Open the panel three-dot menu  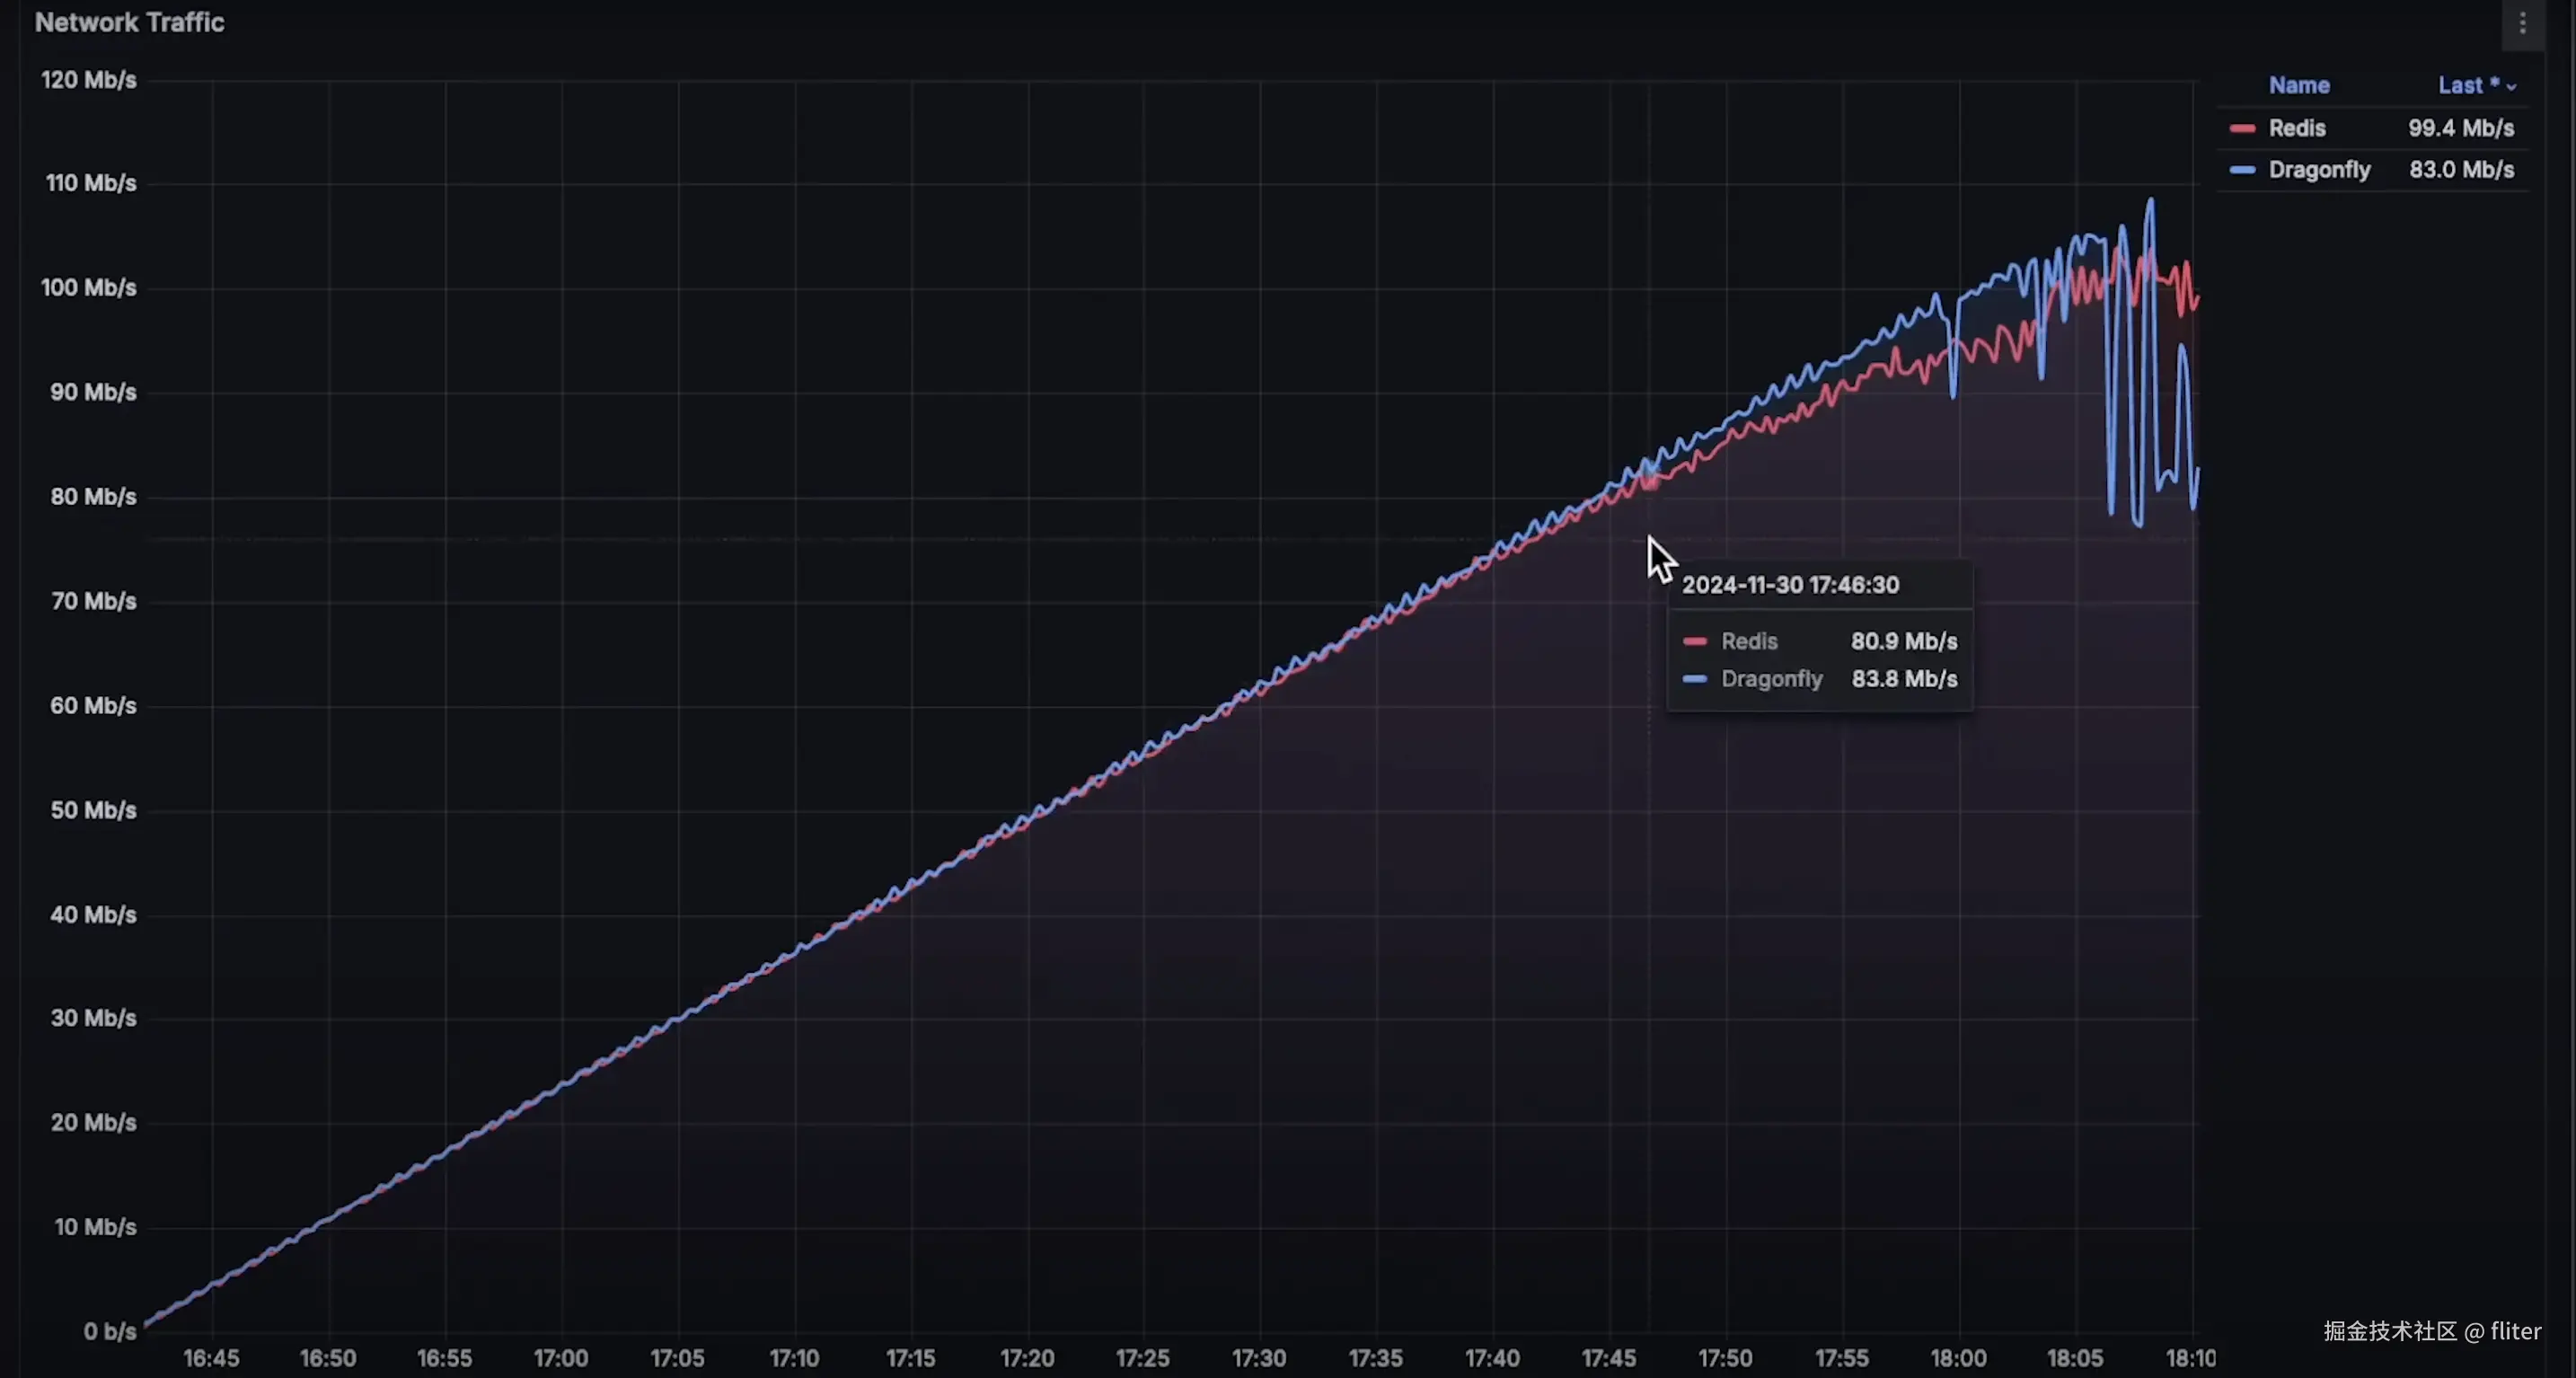[2522, 23]
